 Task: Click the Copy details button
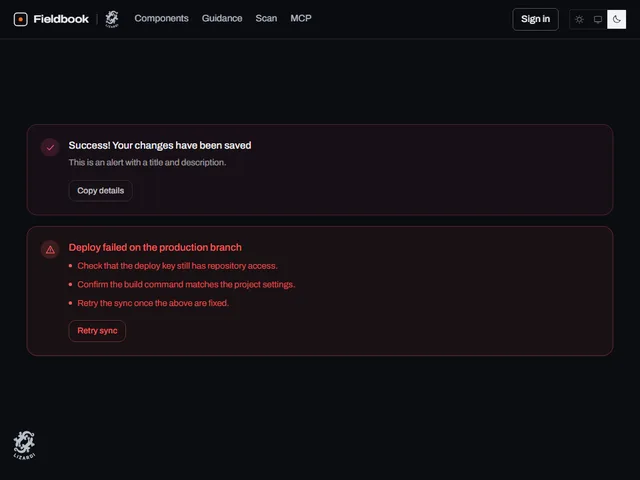[x=100, y=191]
